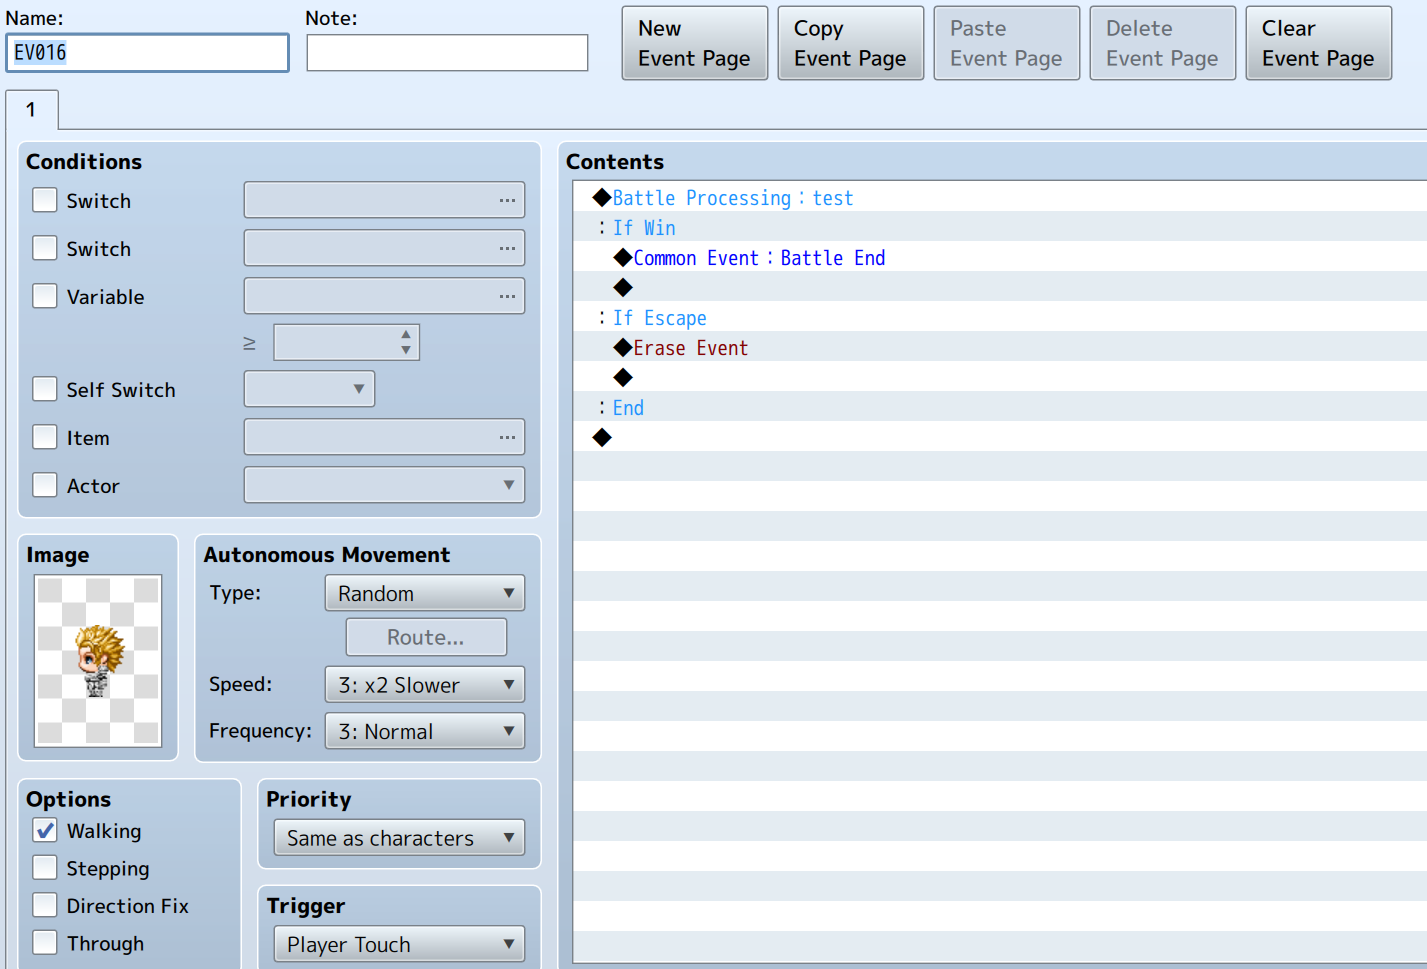Open the Trigger dropdown

coord(399,944)
